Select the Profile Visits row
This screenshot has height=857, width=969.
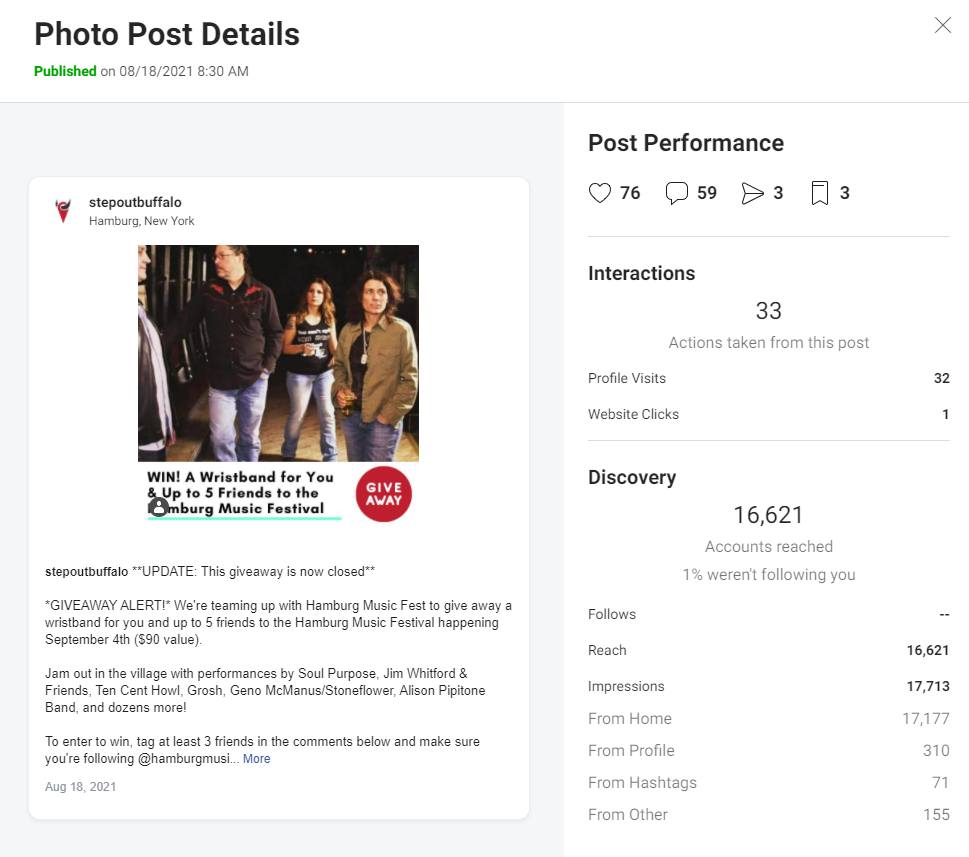[769, 378]
